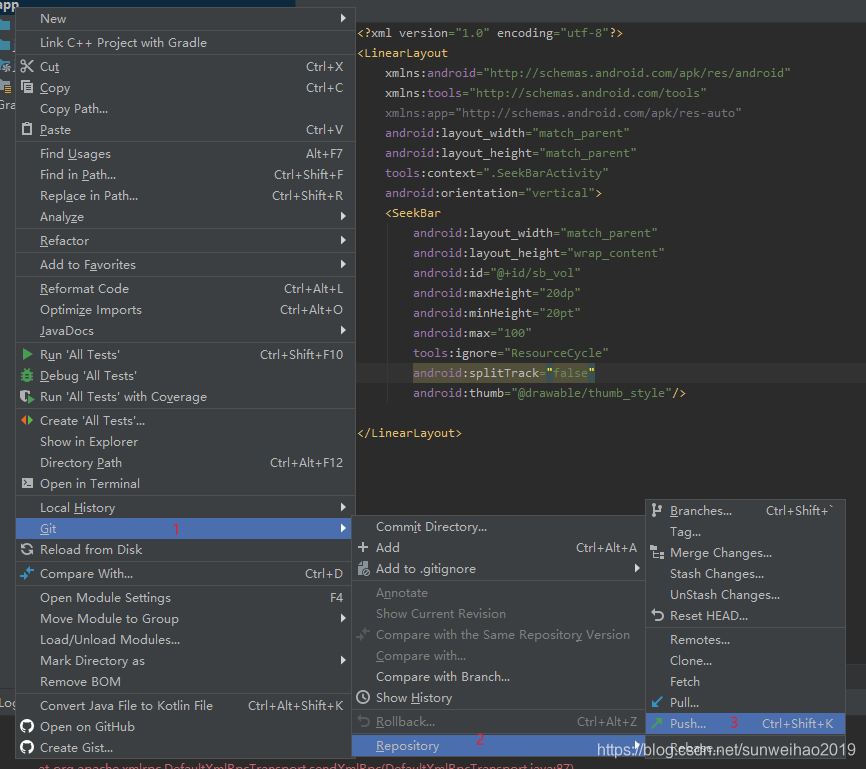Choose Compare with Branch...
This screenshot has width=866, height=769.
[498, 676]
